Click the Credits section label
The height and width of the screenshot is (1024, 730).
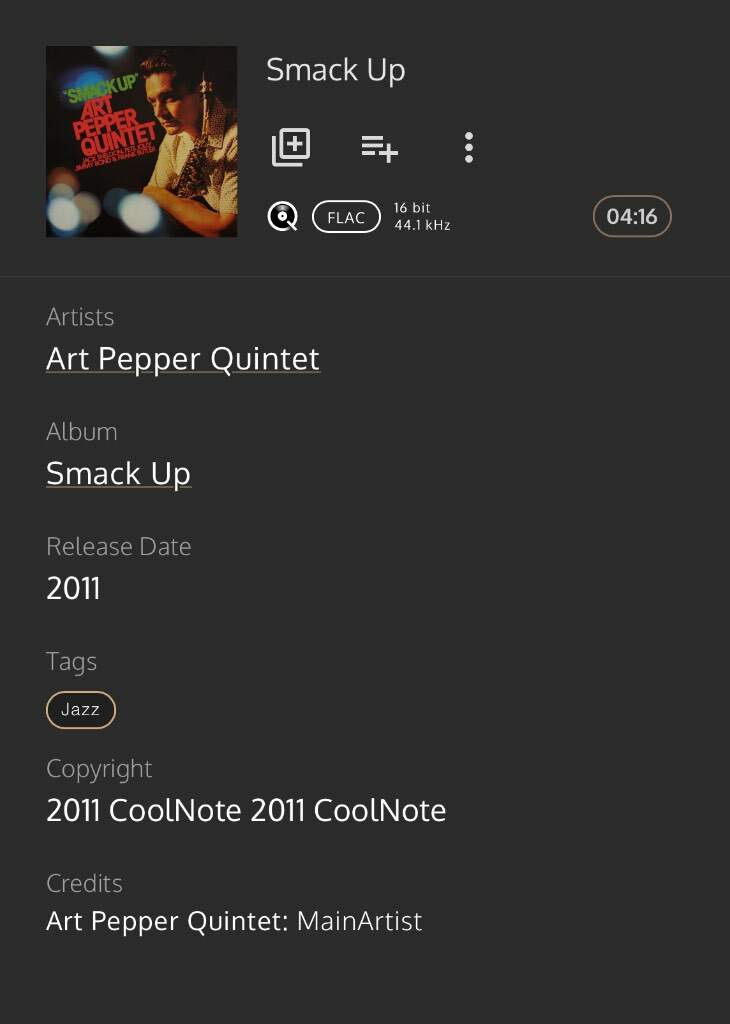point(85,884)
